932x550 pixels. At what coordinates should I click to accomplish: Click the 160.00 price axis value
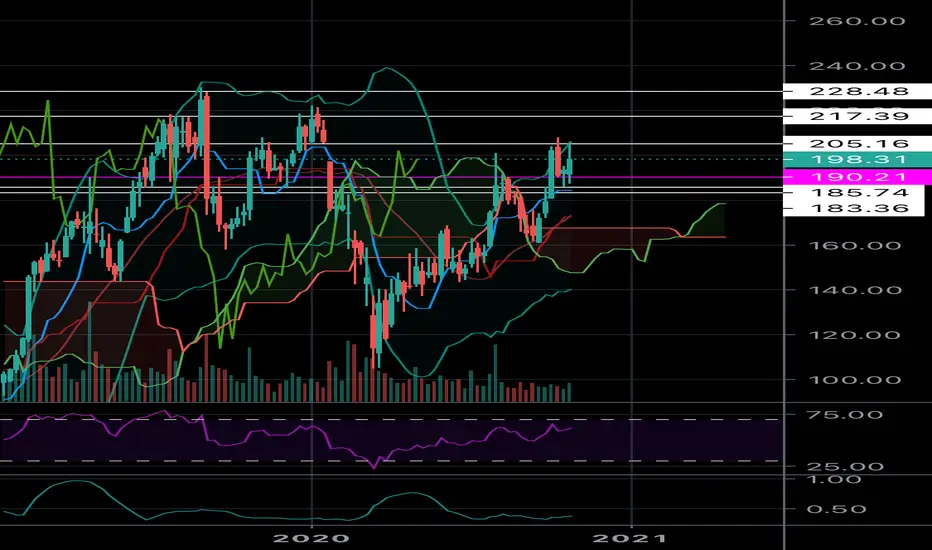coord(855,245)
